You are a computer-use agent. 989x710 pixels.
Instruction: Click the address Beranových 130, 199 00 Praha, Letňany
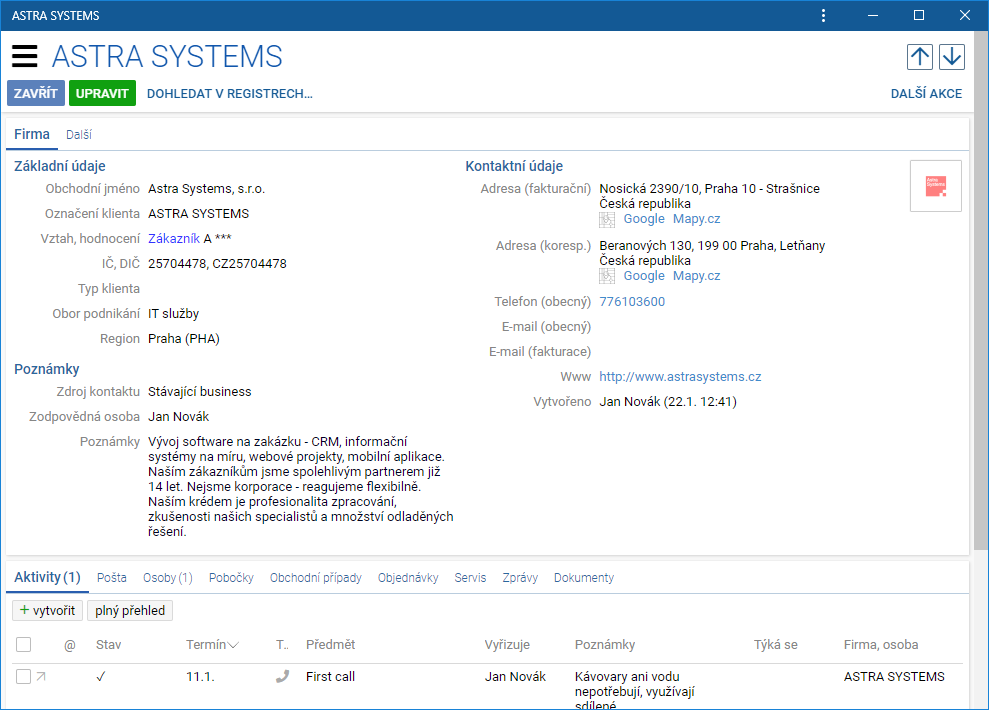pyautogui.click(x=712, y=245)
